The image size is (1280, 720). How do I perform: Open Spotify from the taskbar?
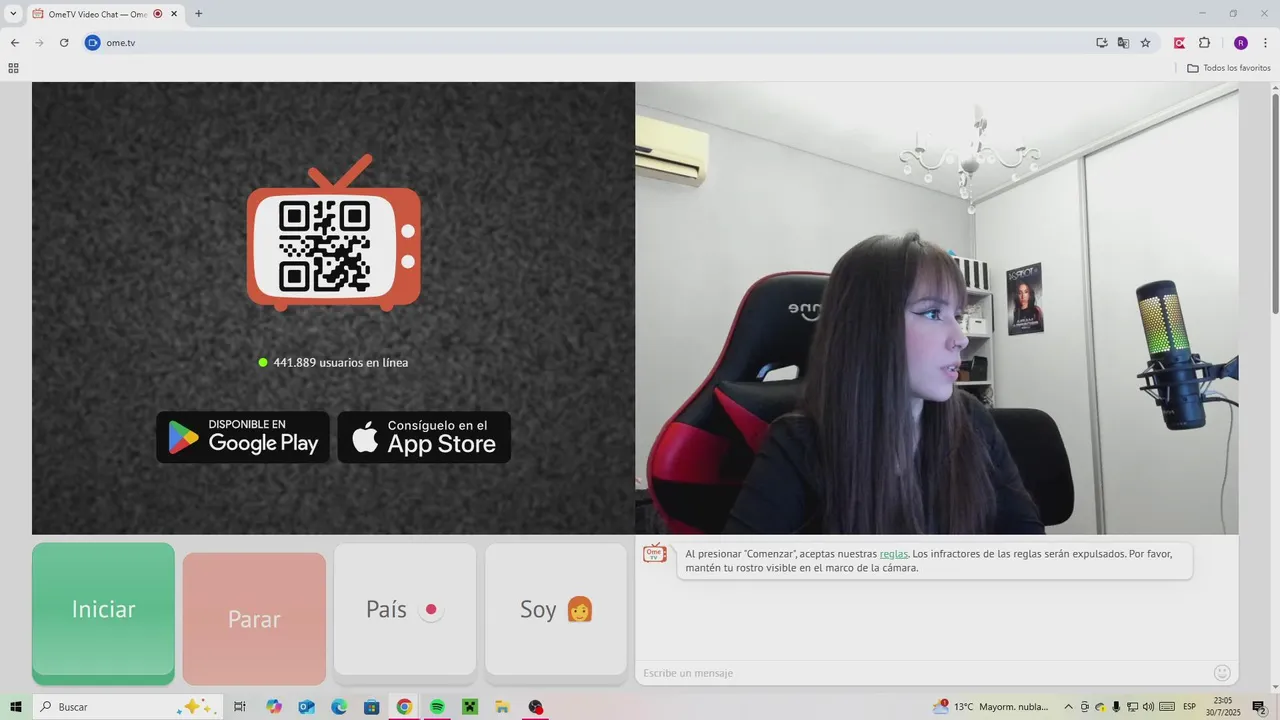pos(437,707)
